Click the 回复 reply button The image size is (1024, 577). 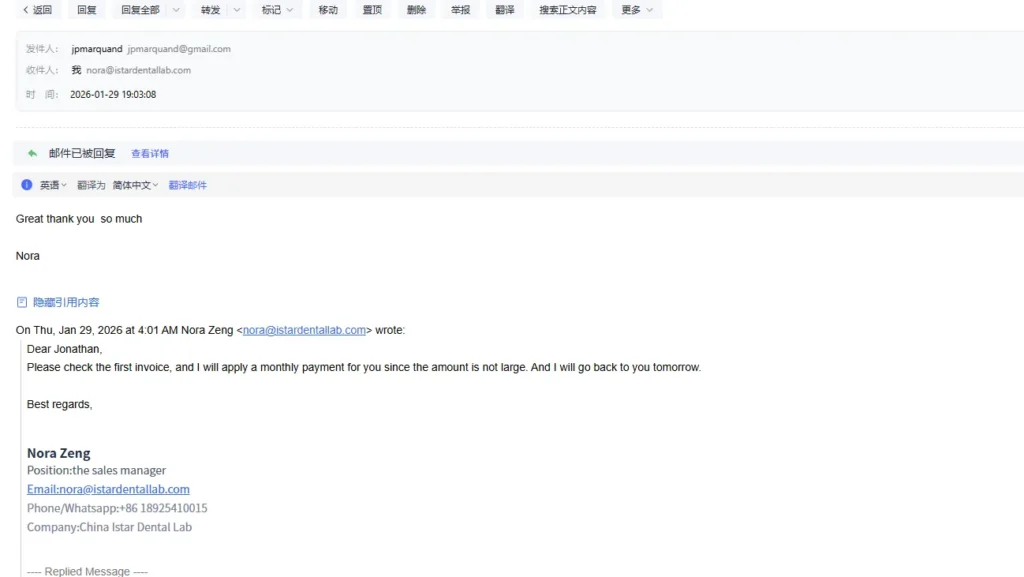86,10
